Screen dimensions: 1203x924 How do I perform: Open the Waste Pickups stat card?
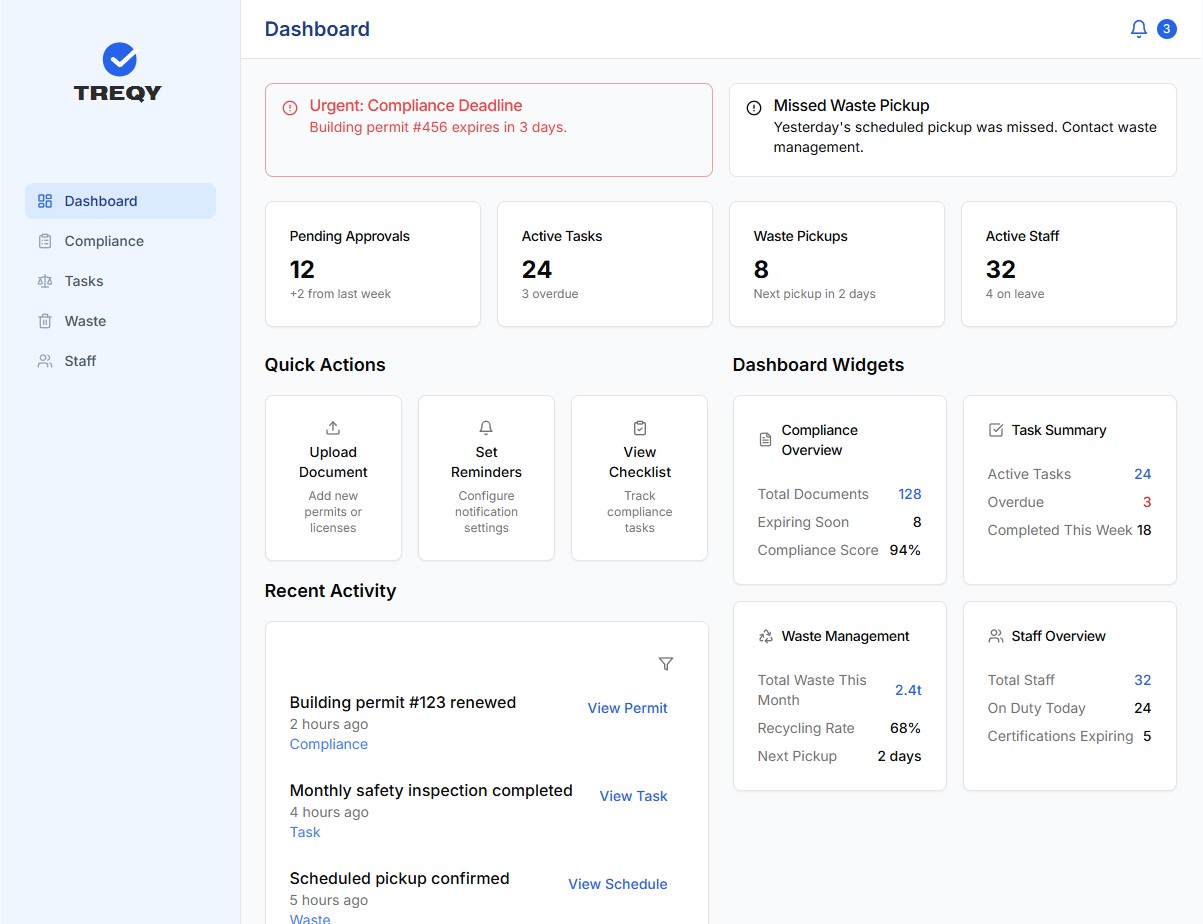click(837, 264)
